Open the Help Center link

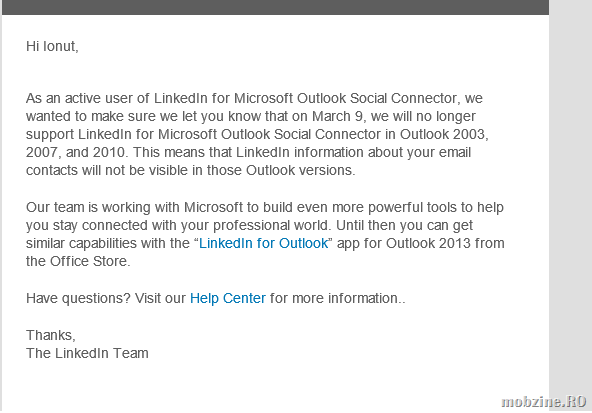[x=228, y=299]
